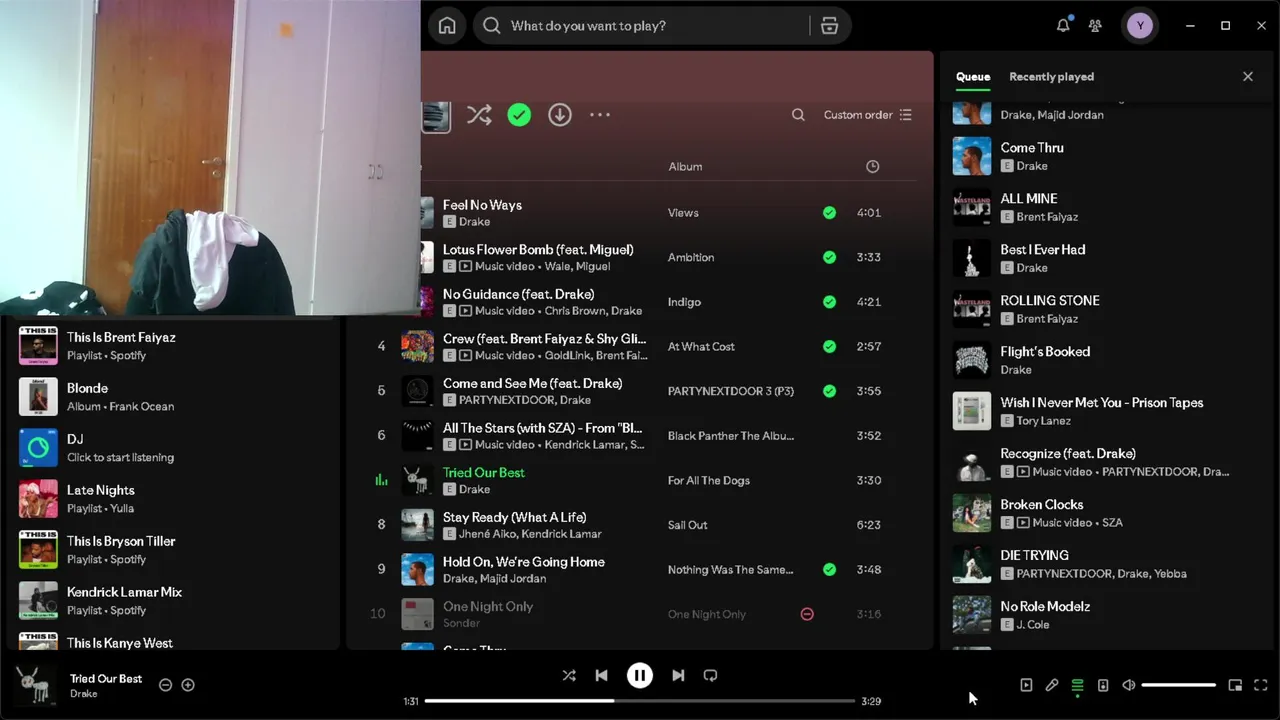Screen dimensions: 1280x720
Task: Open the Views album link
Action: coord(683,213)
